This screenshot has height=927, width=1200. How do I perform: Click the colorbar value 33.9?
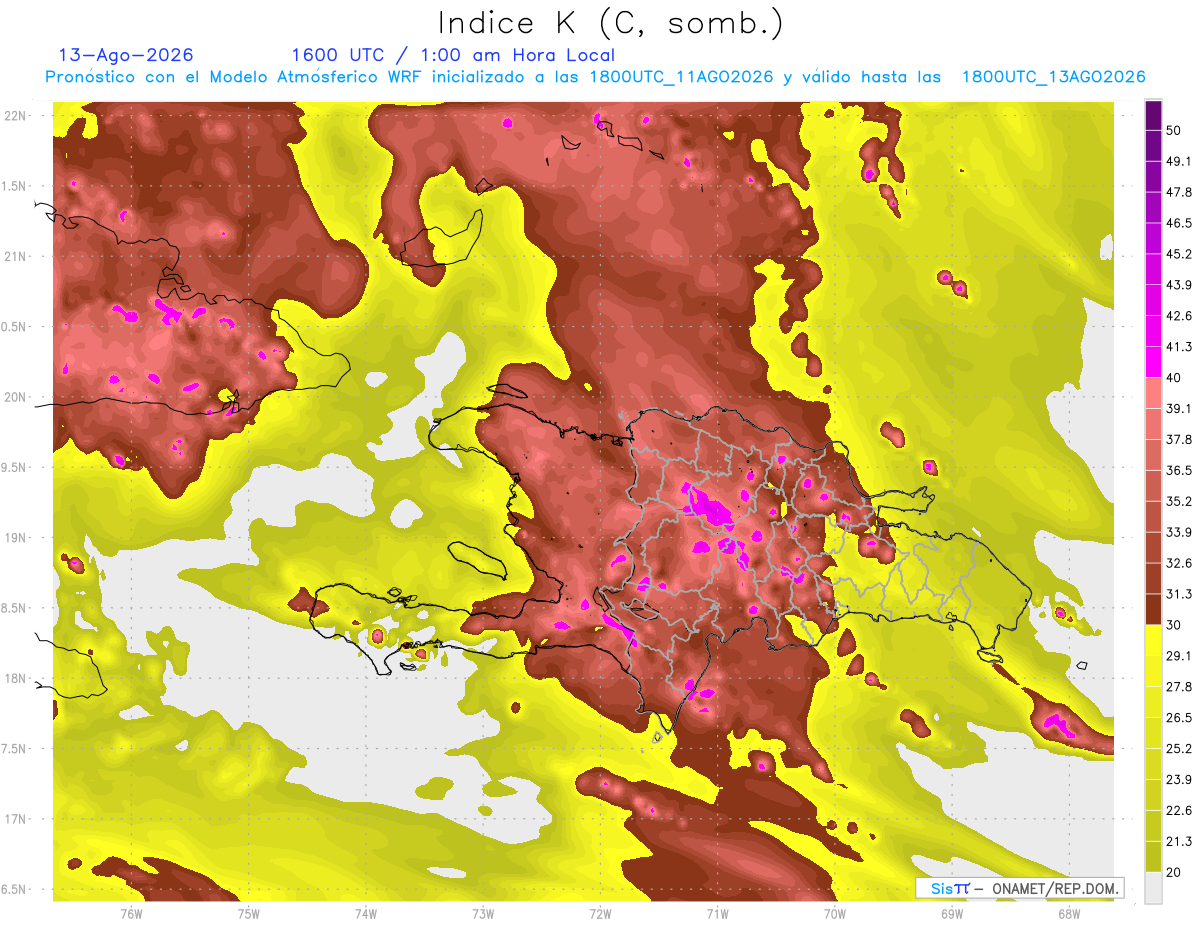(1178, 532)
